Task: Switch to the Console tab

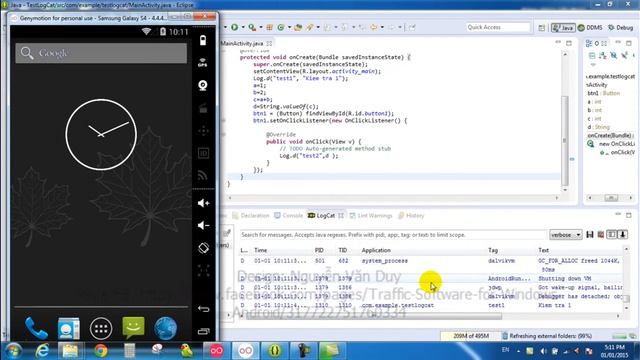Action: [x=289, y=216]
